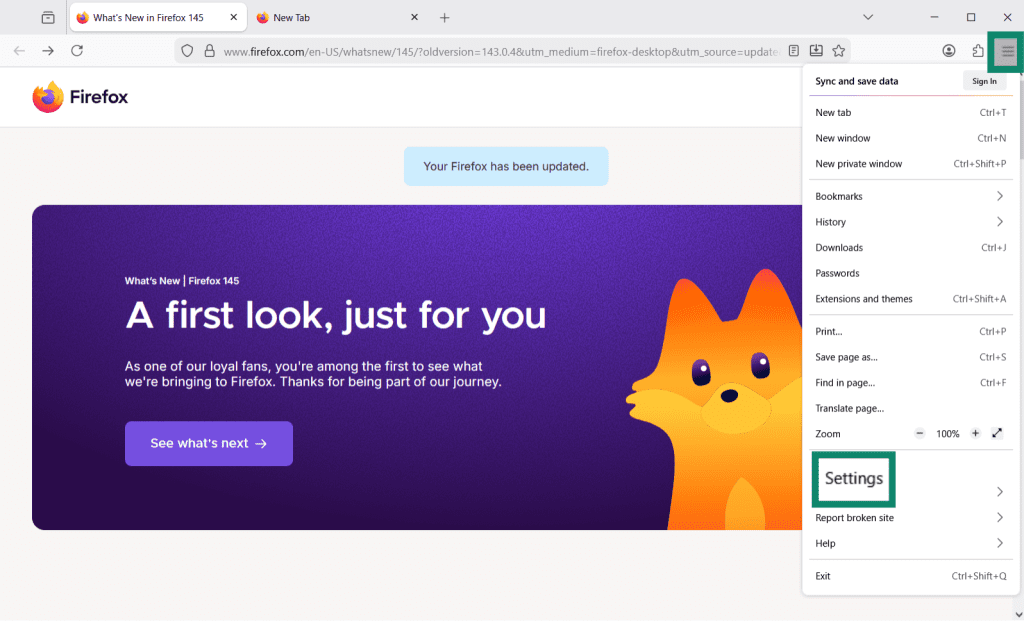This screenshot has height=621, width=1024.
Task: Open the Extensions puzzle-piece icon
Action: click(x=978, y=51)
